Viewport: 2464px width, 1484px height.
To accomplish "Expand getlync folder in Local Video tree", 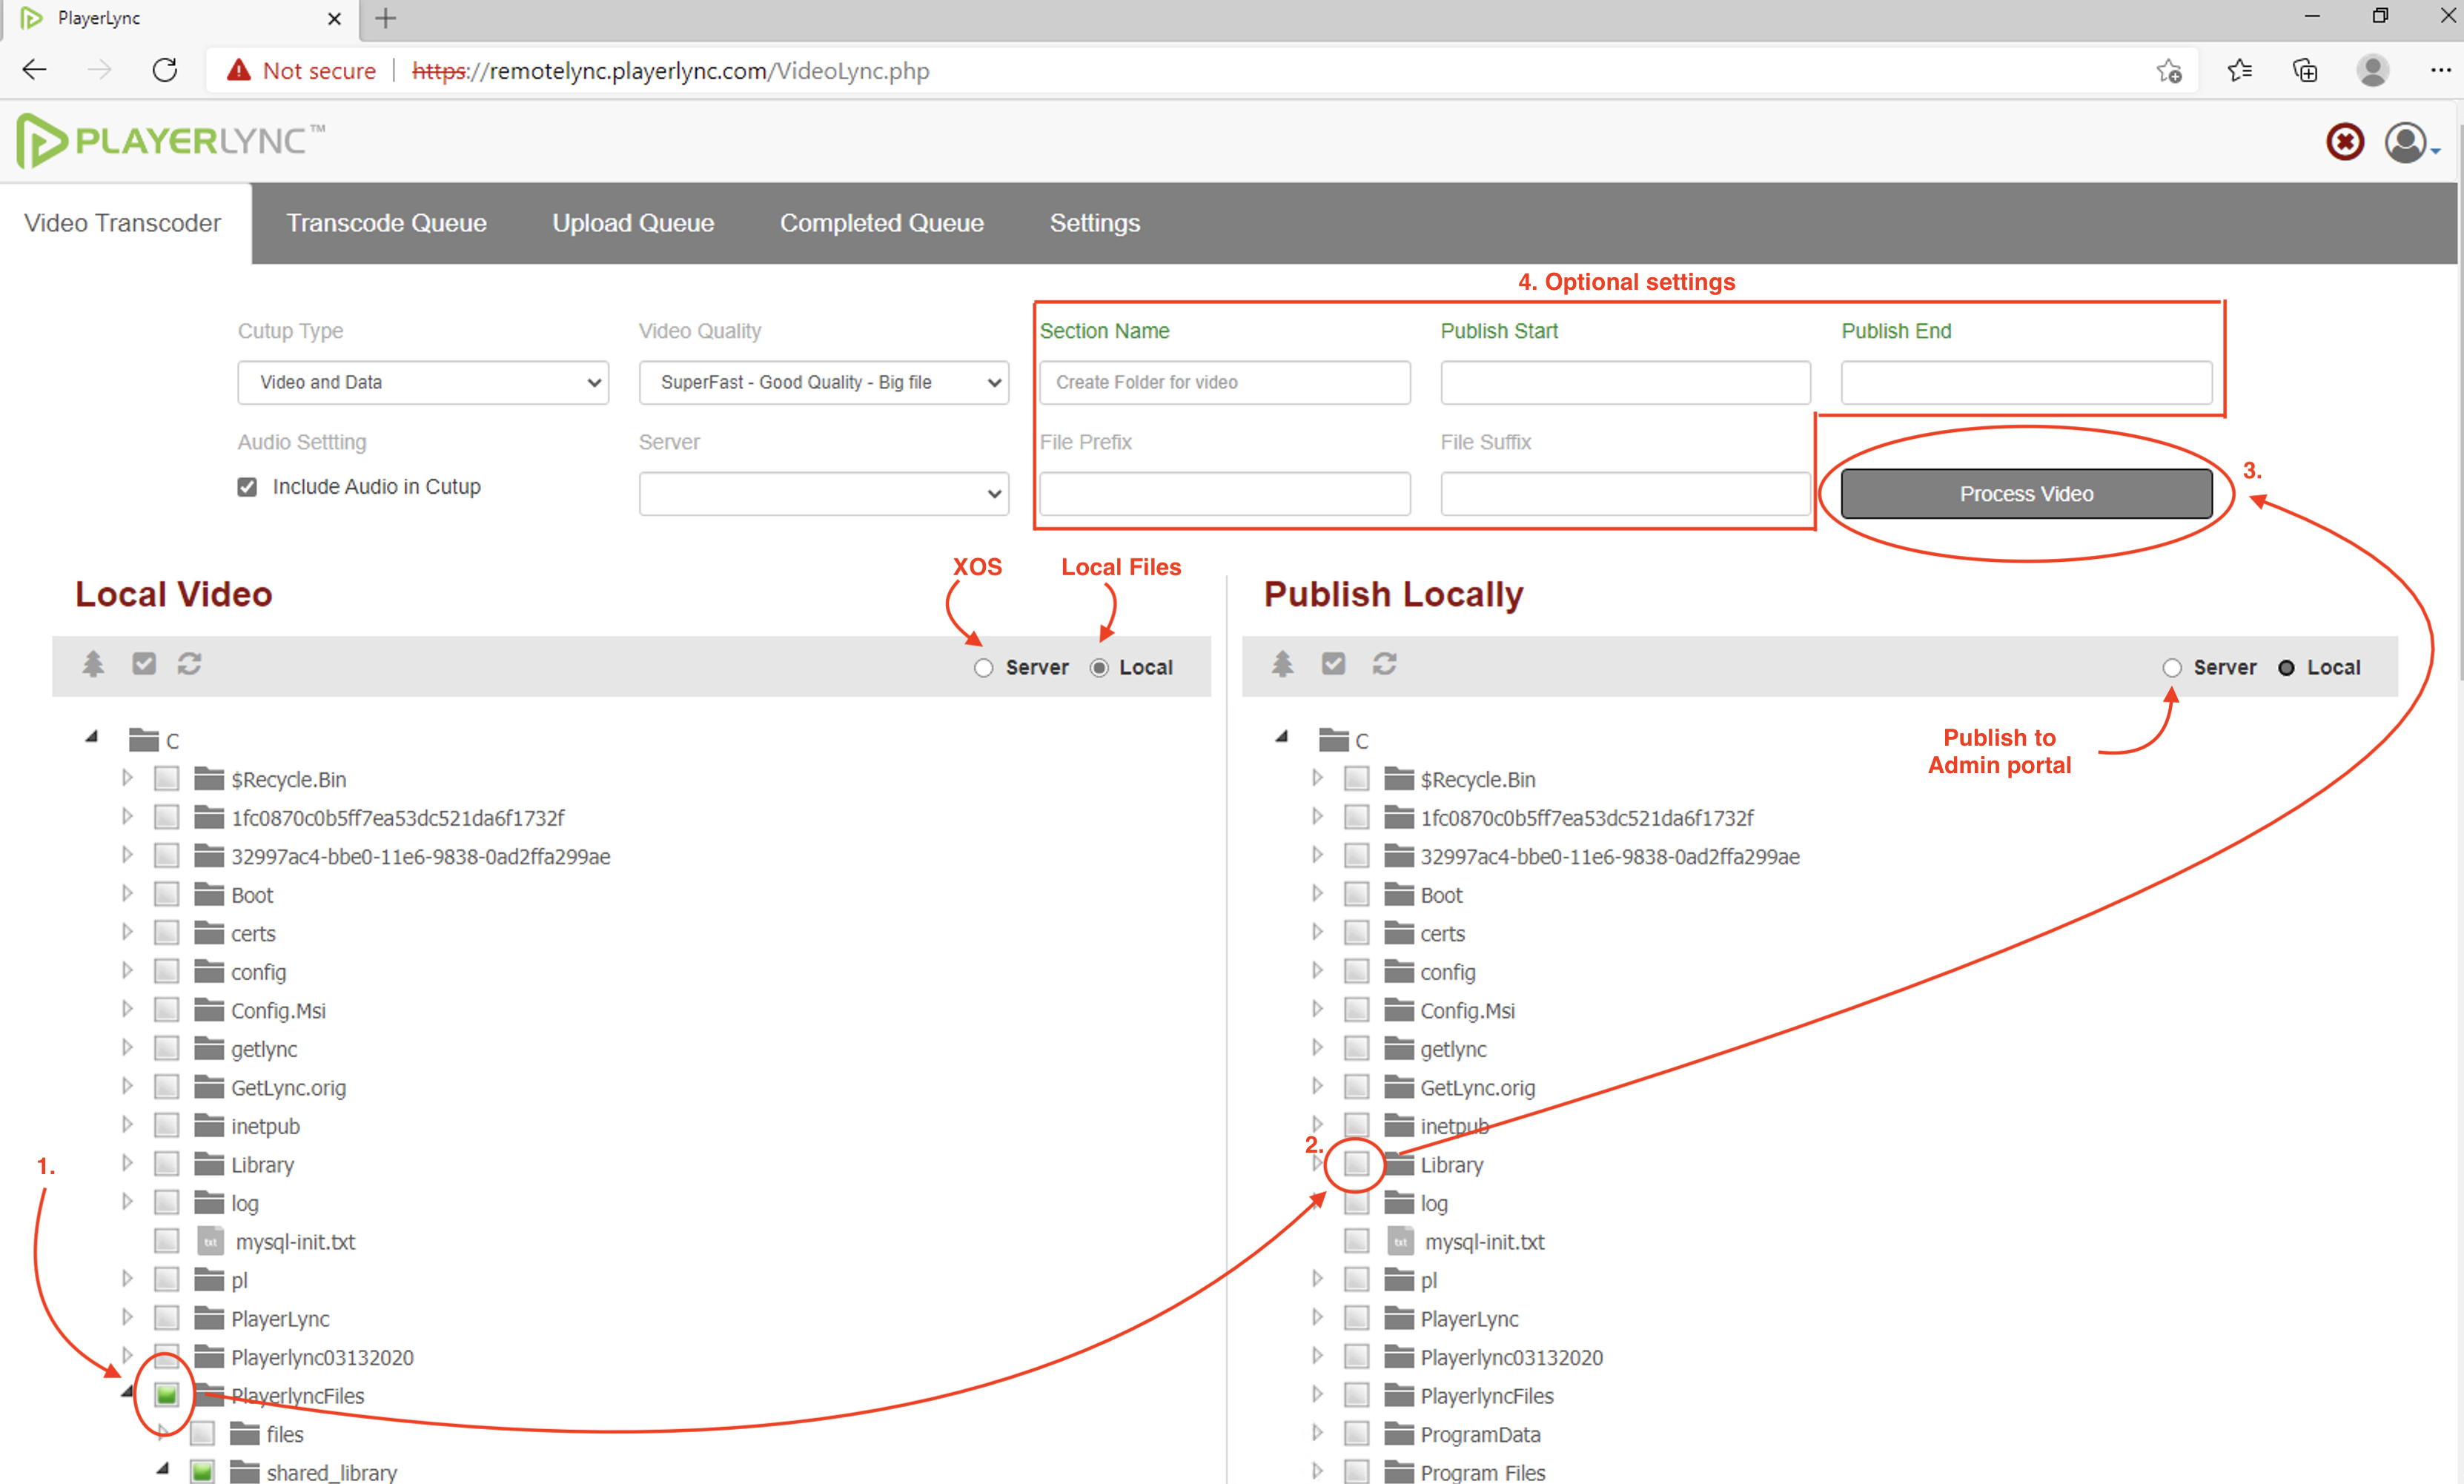I will coord(127,1047).
